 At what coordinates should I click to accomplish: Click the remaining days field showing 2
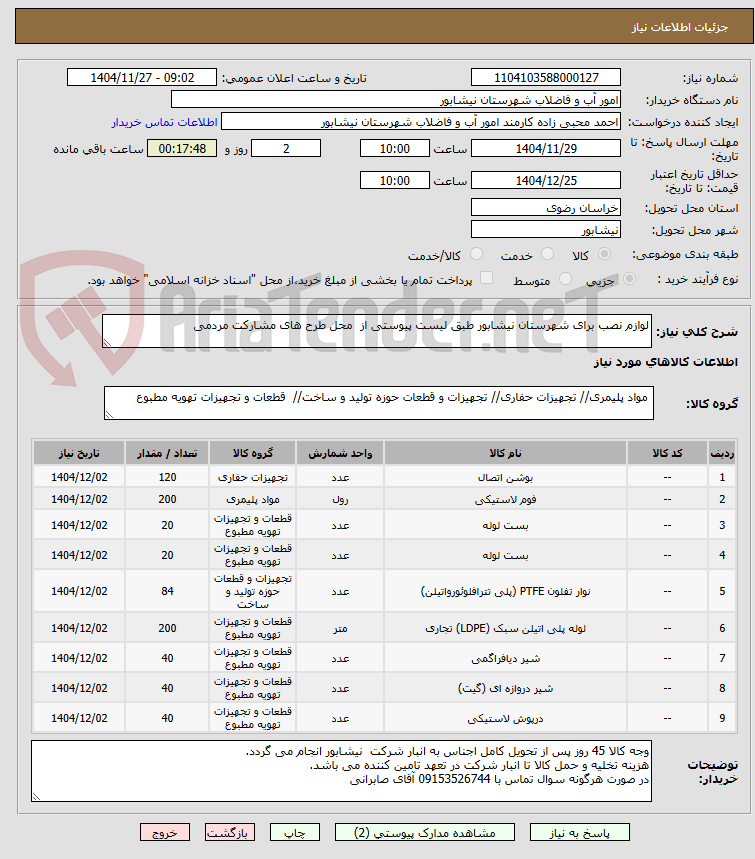pyautogui.click(x=285, y=148)
